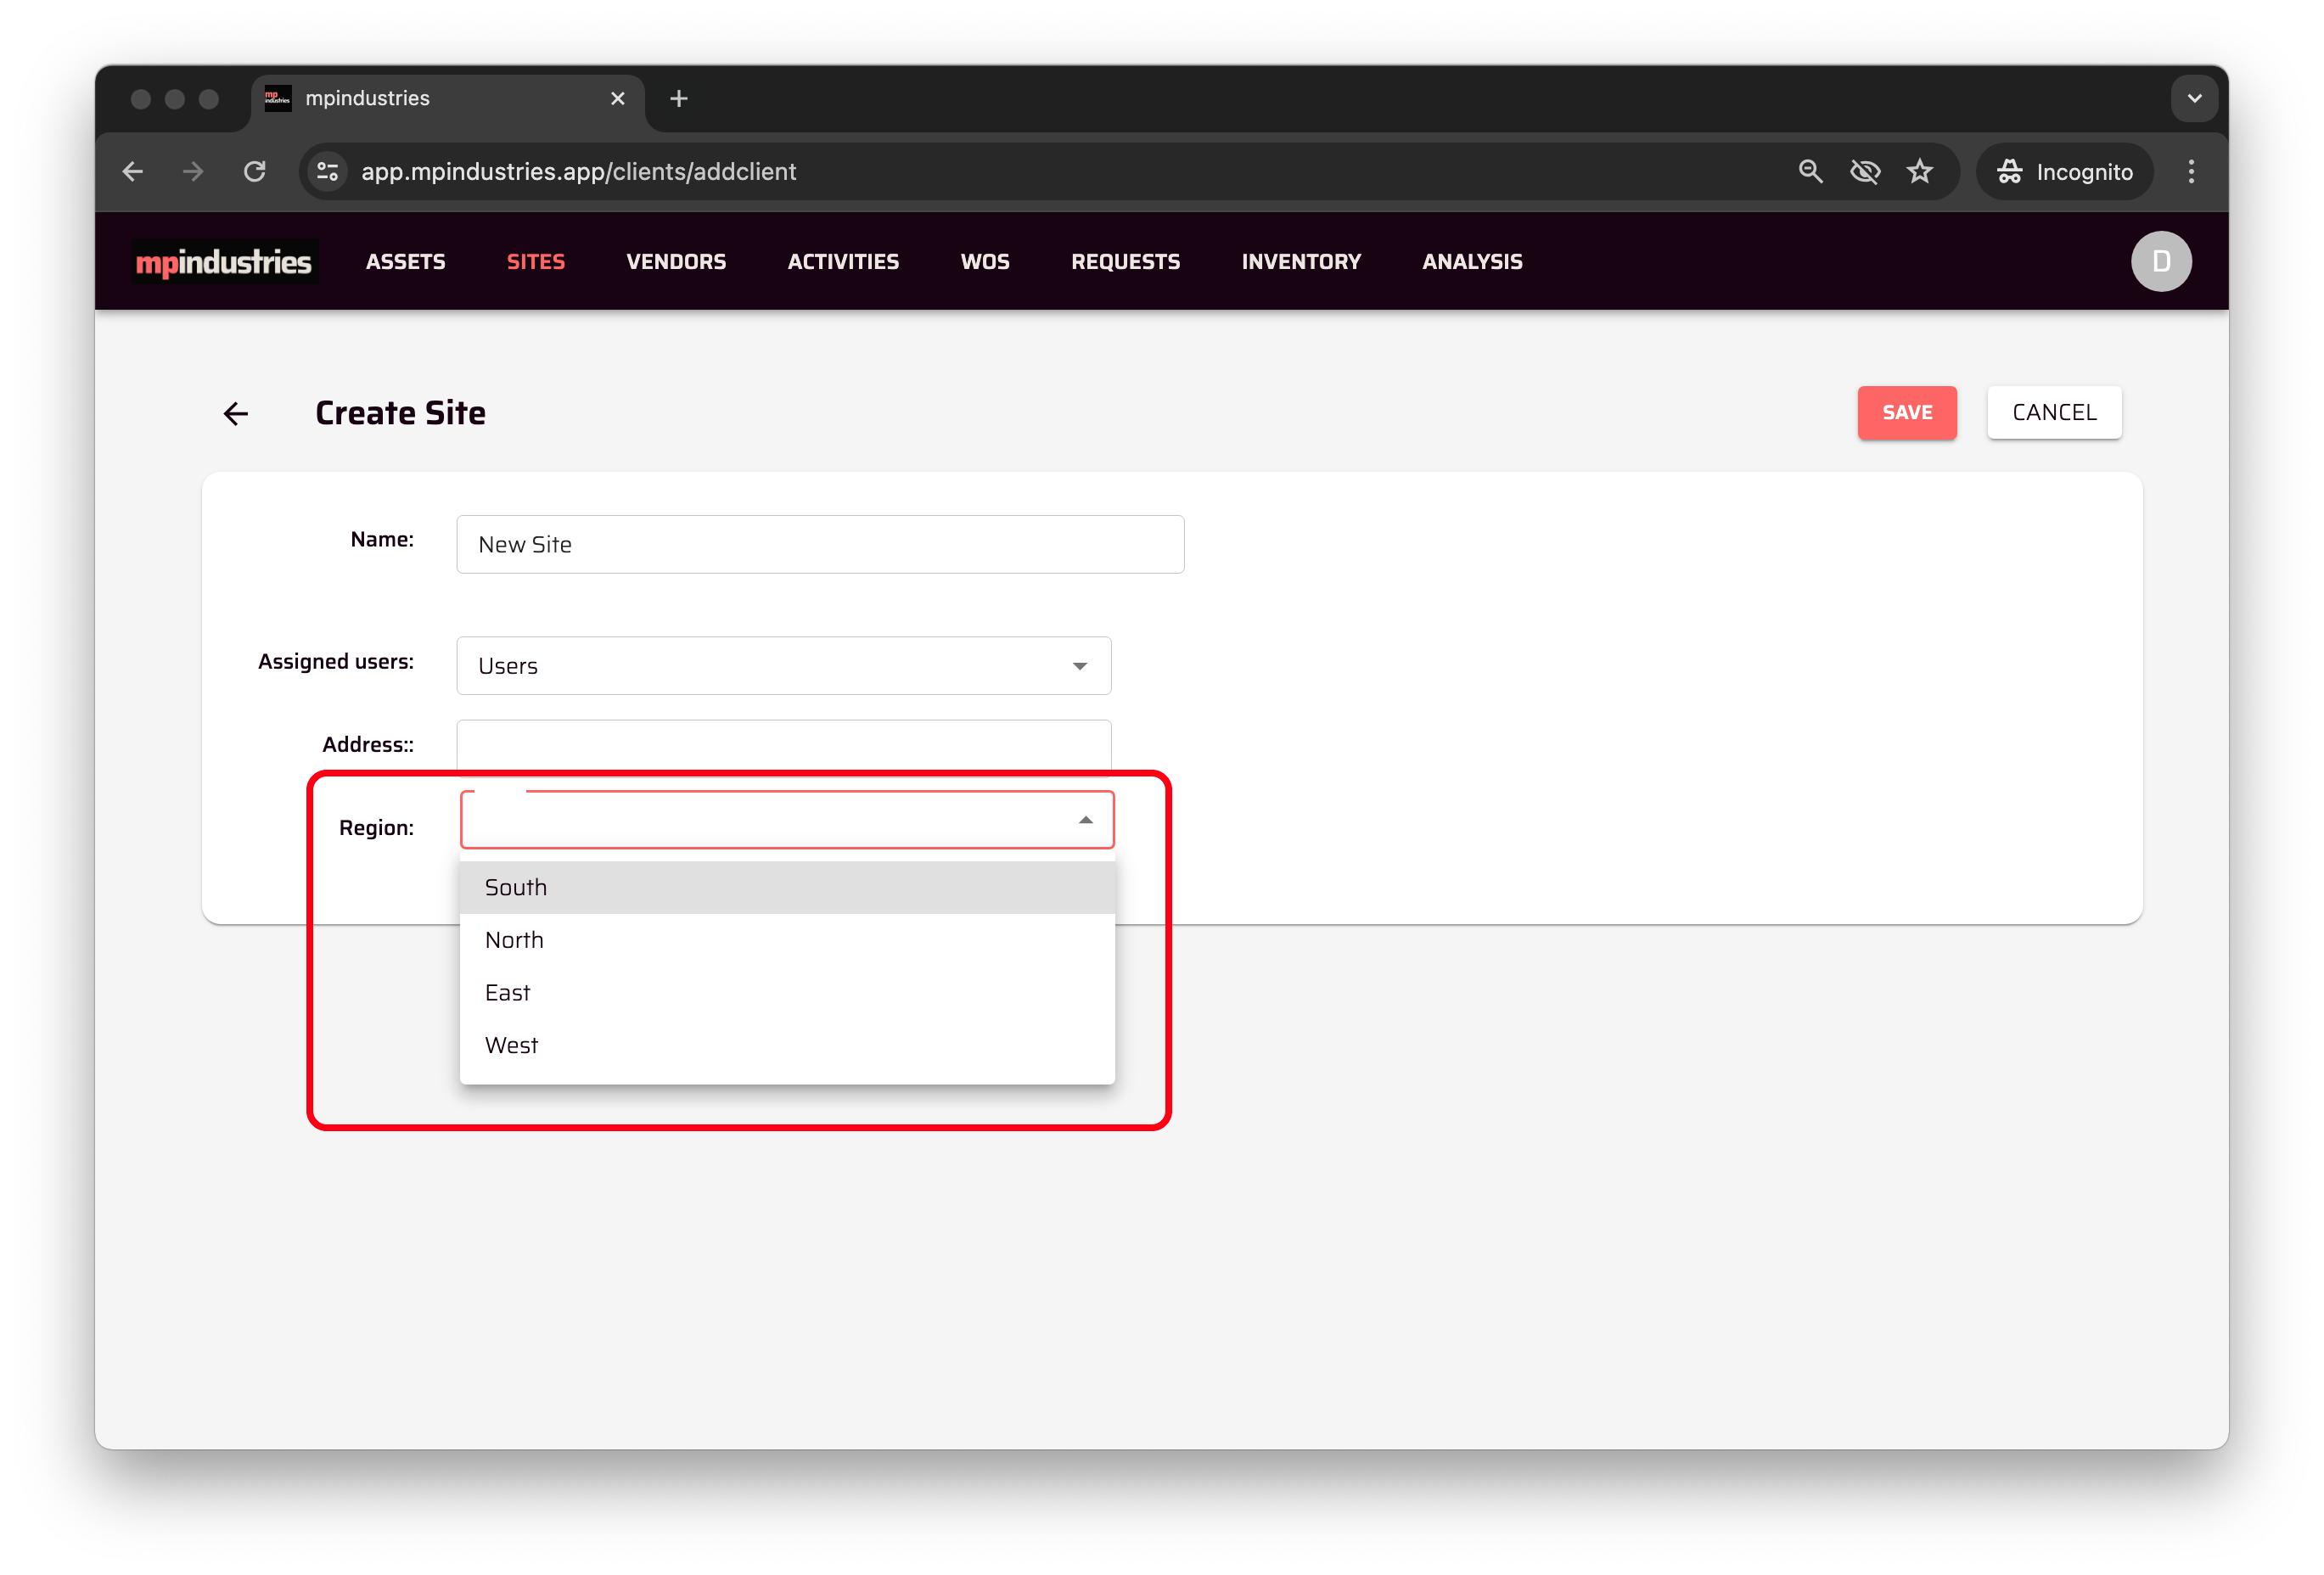Viewport: 2324px width, 1575px height.
Task: Click the Name input field
Action: (x=820, y=545)
